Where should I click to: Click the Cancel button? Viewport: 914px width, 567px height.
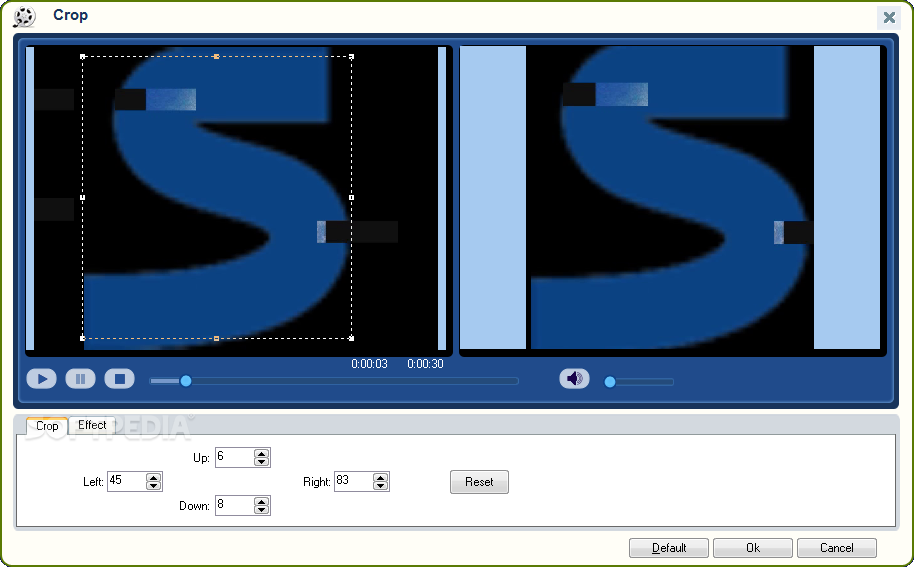(836, 548)
